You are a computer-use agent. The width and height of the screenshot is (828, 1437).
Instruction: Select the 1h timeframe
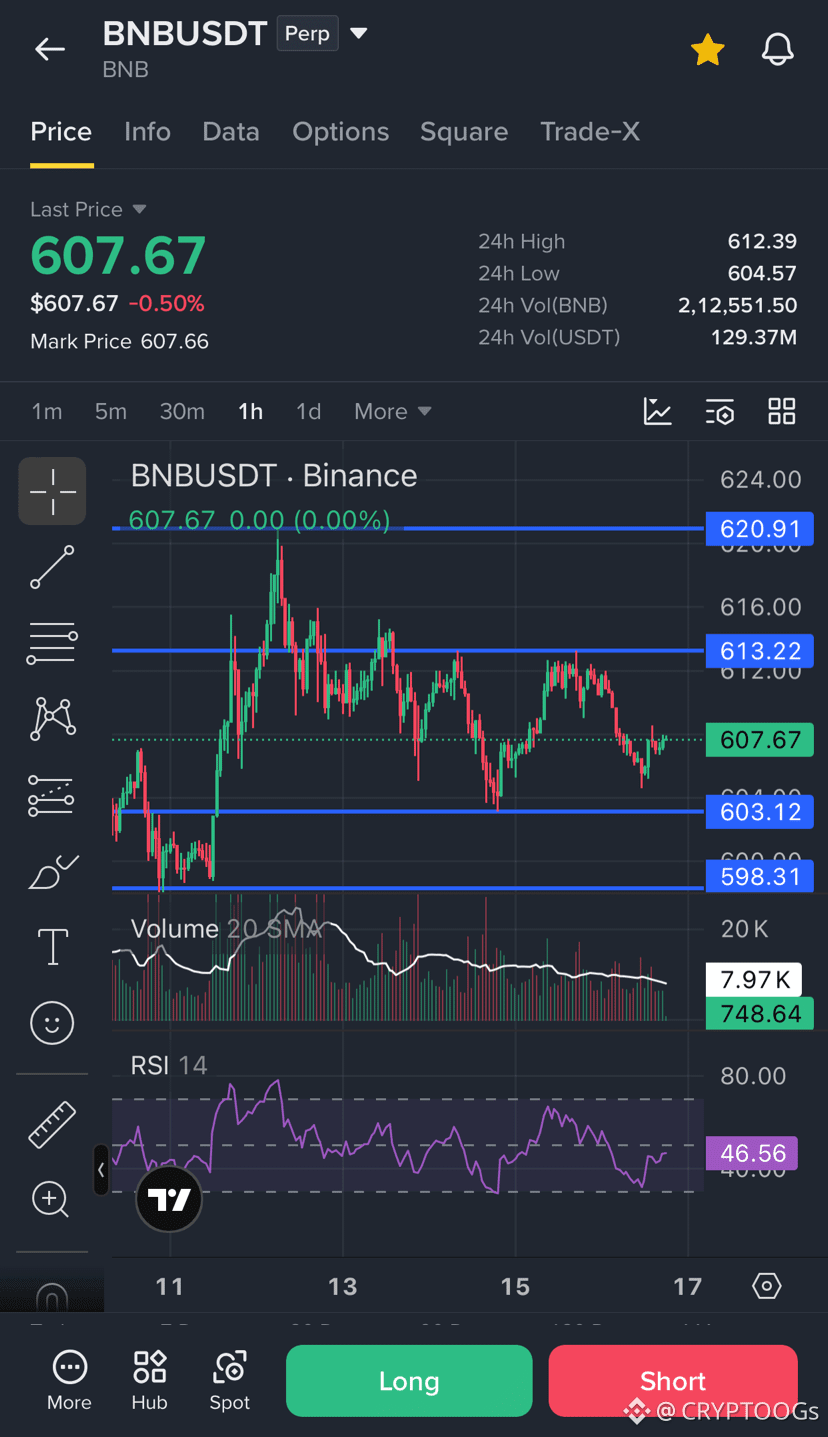250,411
